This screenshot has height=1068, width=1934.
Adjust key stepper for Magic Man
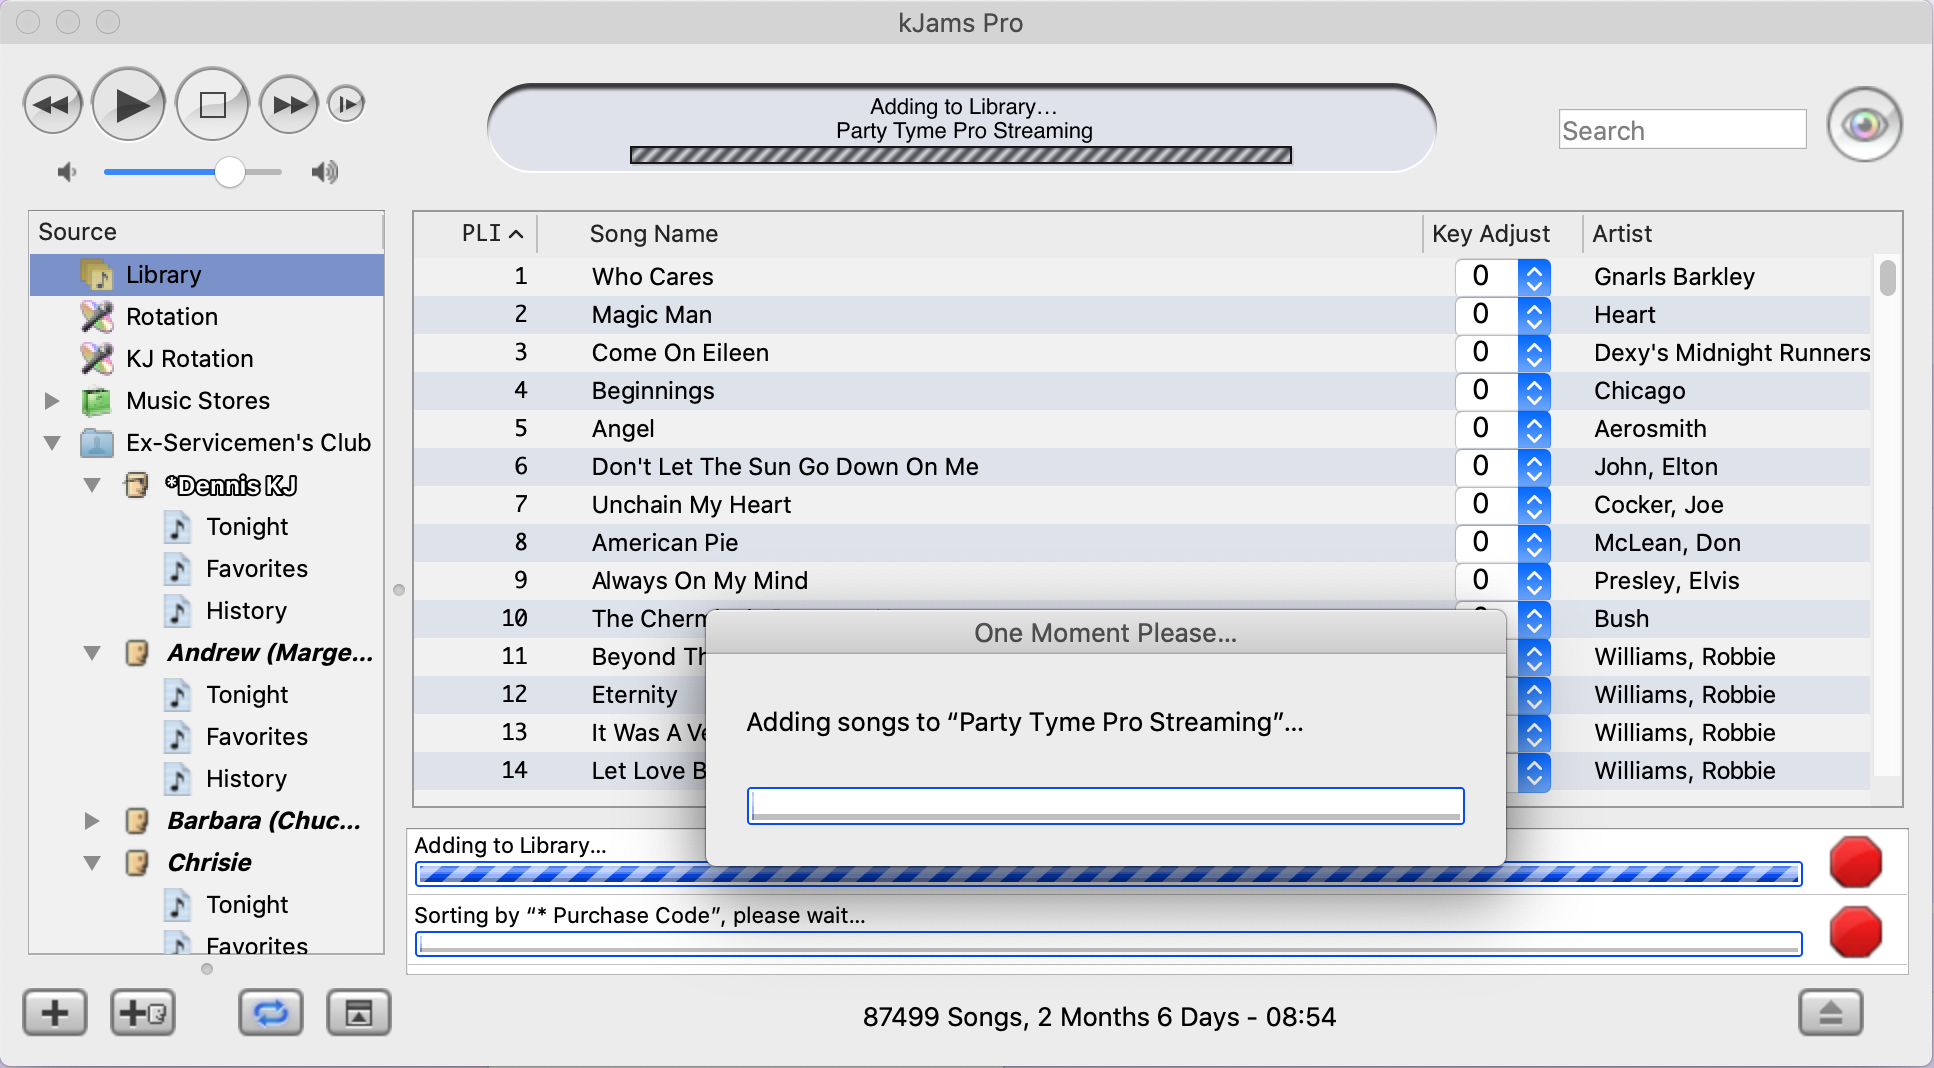(x=1533, y=315)
